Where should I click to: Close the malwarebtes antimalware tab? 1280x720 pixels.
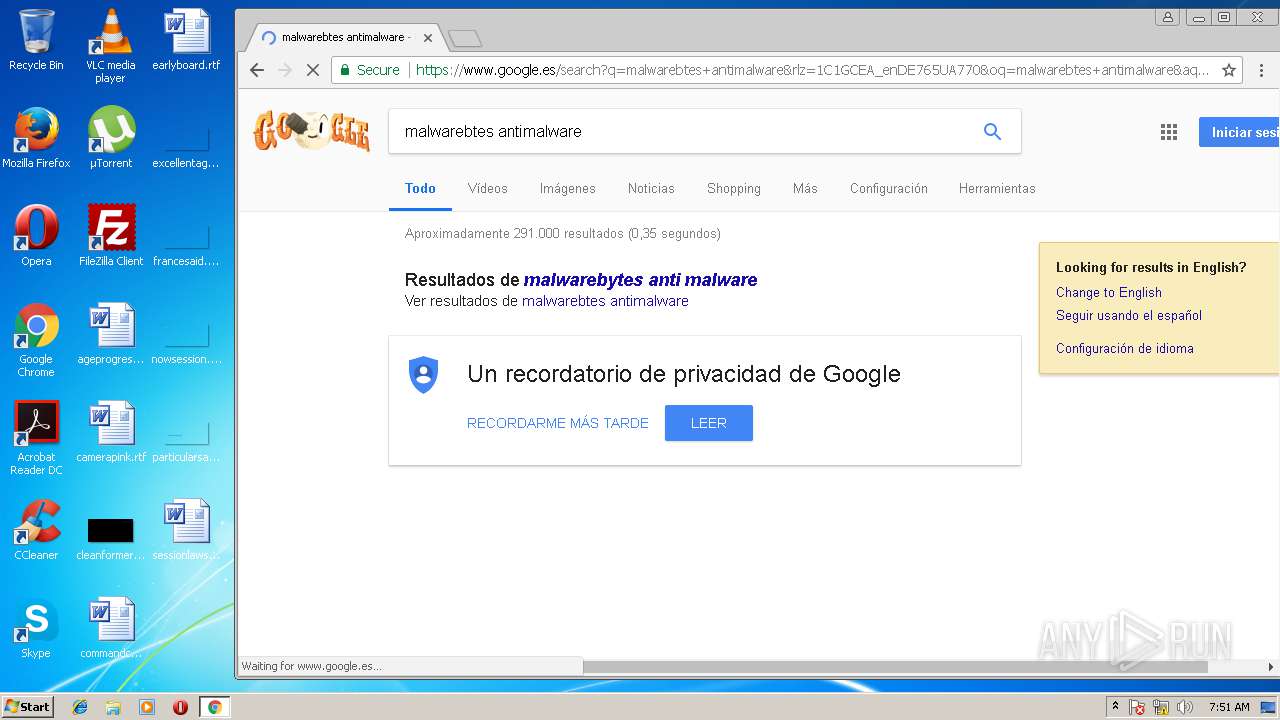coord(428,38)
